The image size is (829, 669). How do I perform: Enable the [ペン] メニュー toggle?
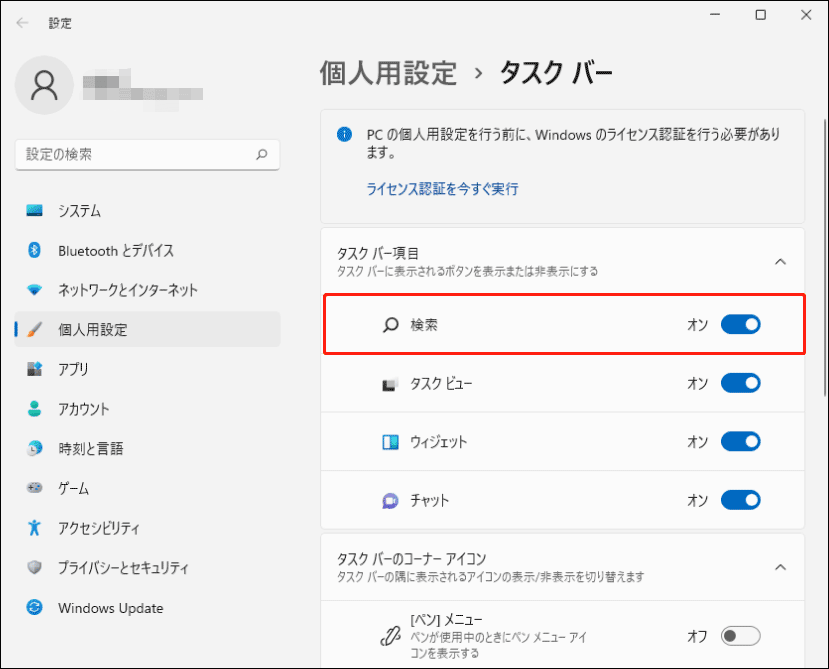coord(741,636)
